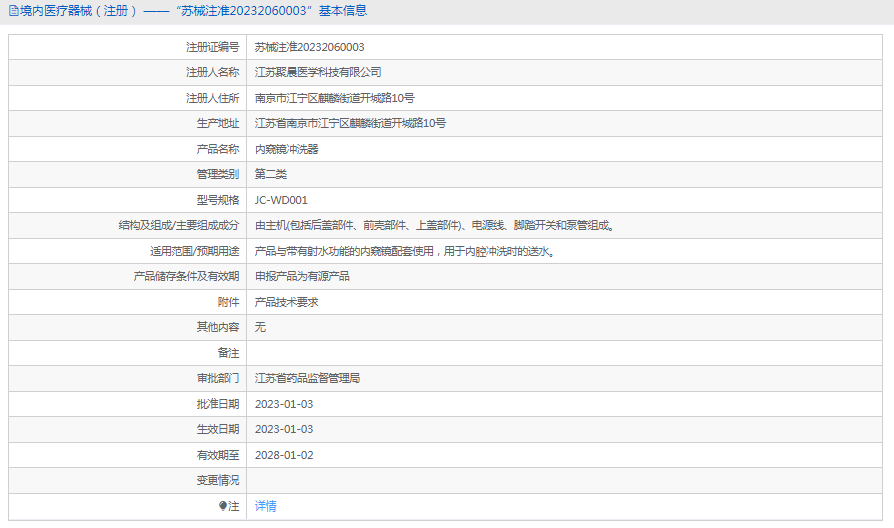Select production address 江苏省南京市江宁区麒麟街道开城路10号
894x528 pixels.
(x=351, y=123)
